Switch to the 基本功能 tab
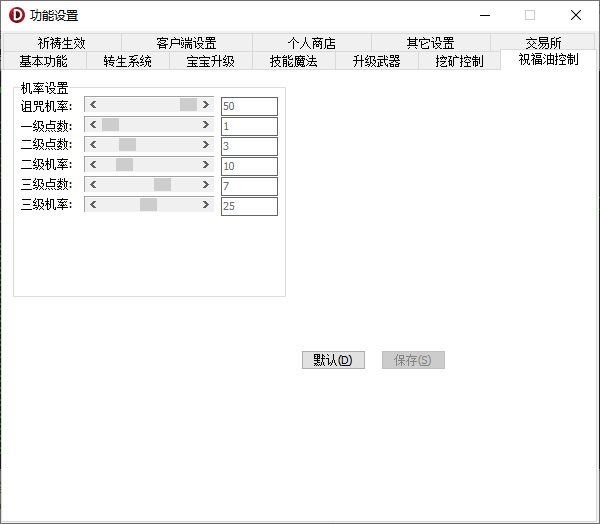Viewport: 600px width, 524px height. point(43,61)
